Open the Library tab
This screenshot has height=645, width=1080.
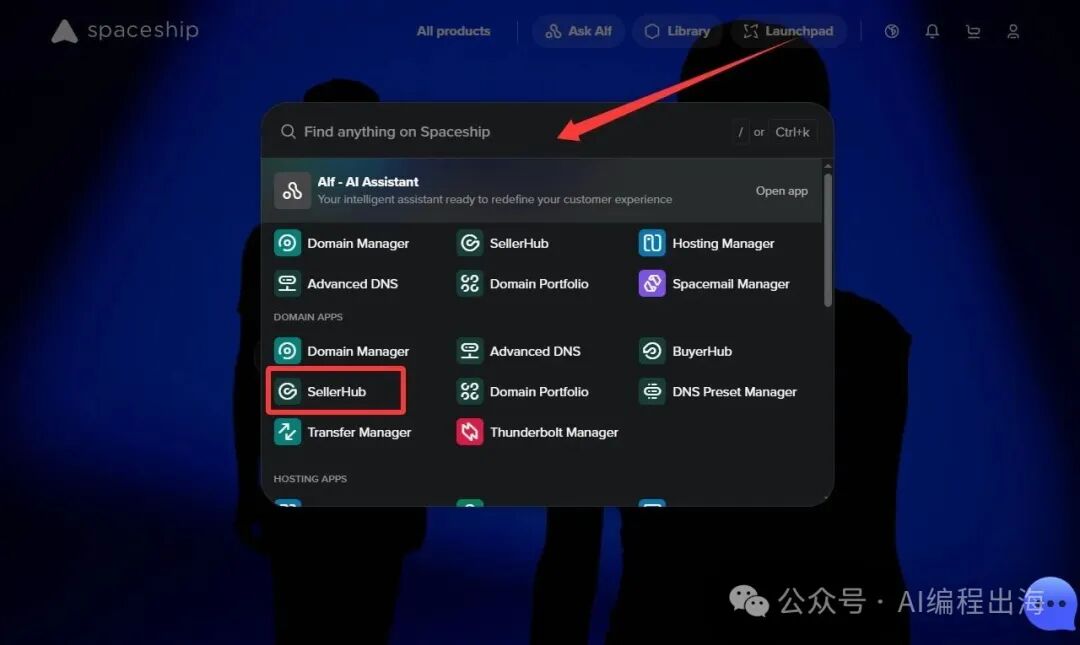[x=677, y=31]
